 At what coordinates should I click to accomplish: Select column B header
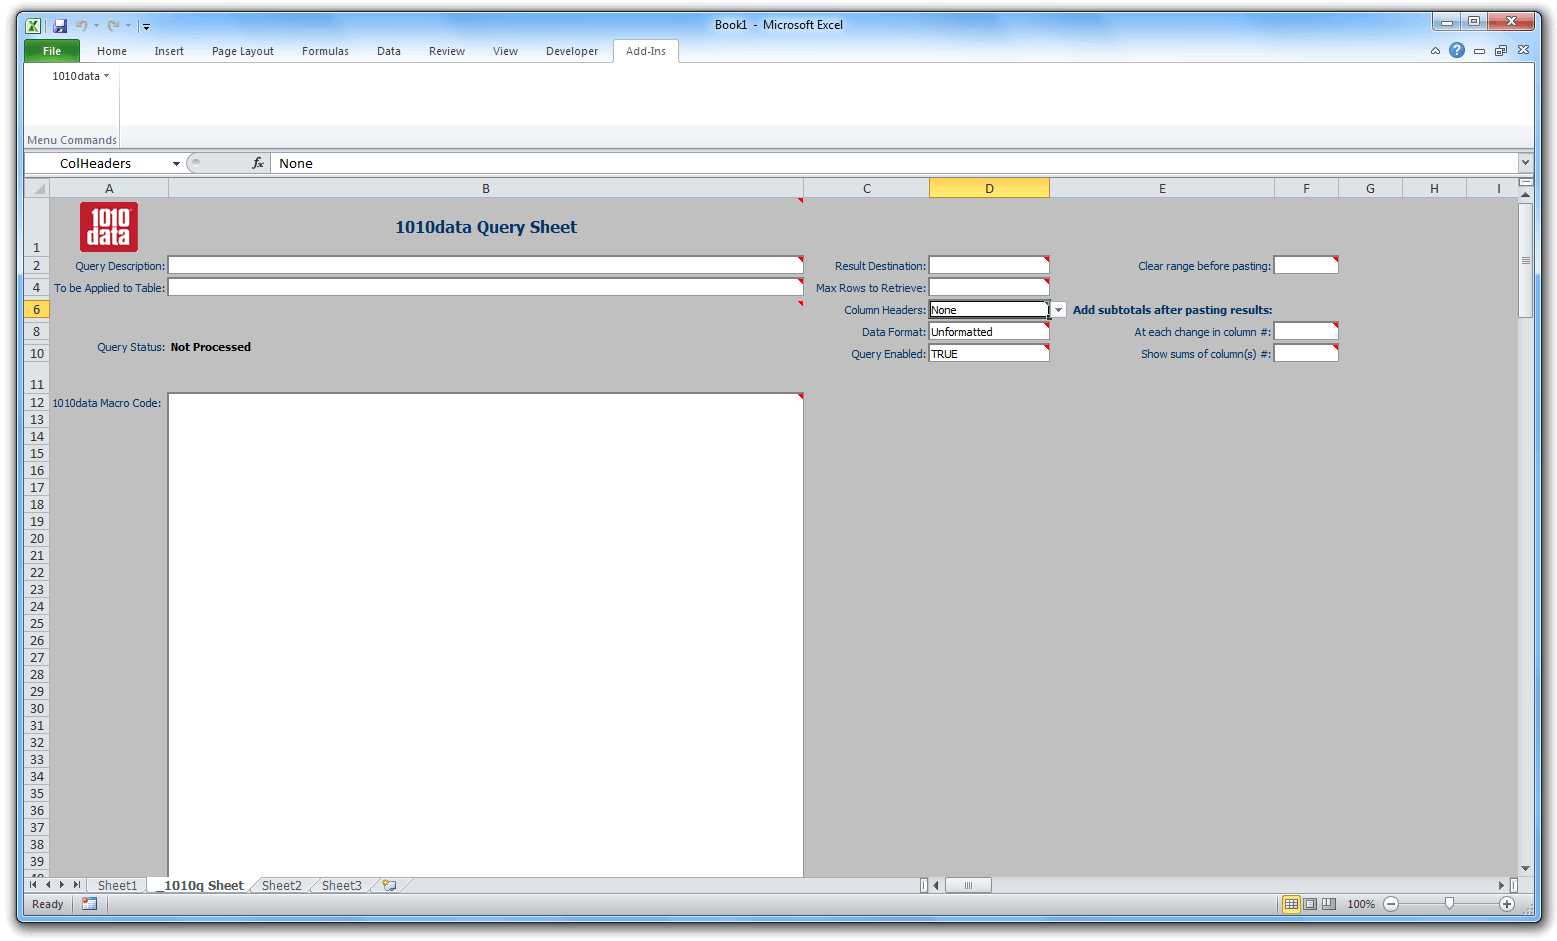click(486, 188)
